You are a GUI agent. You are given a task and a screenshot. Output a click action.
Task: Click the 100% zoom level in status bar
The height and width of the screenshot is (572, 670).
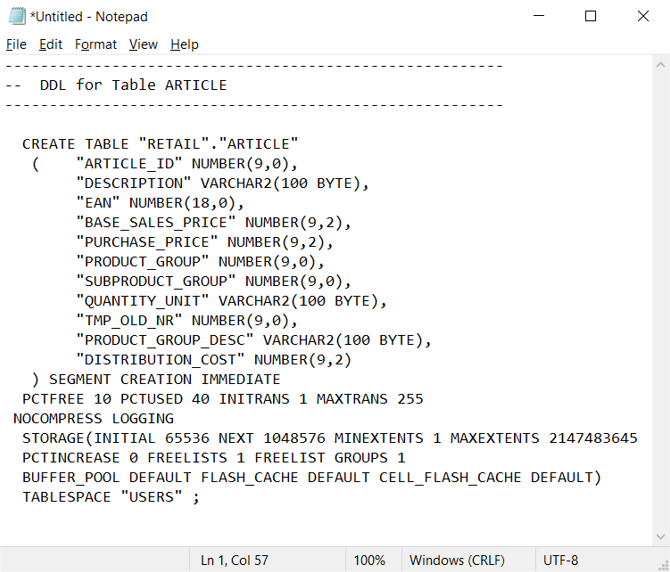tap(369, 559)
